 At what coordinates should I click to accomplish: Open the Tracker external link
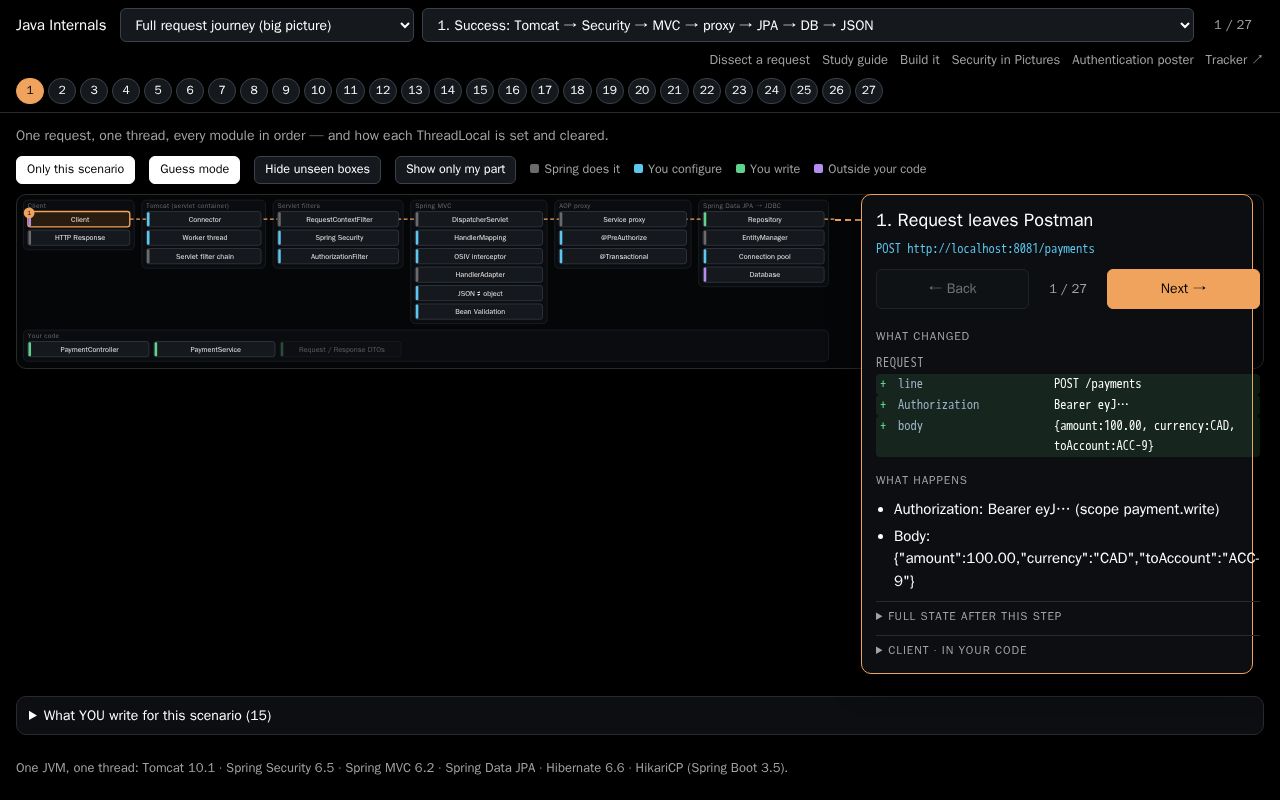pos(1234,60)
